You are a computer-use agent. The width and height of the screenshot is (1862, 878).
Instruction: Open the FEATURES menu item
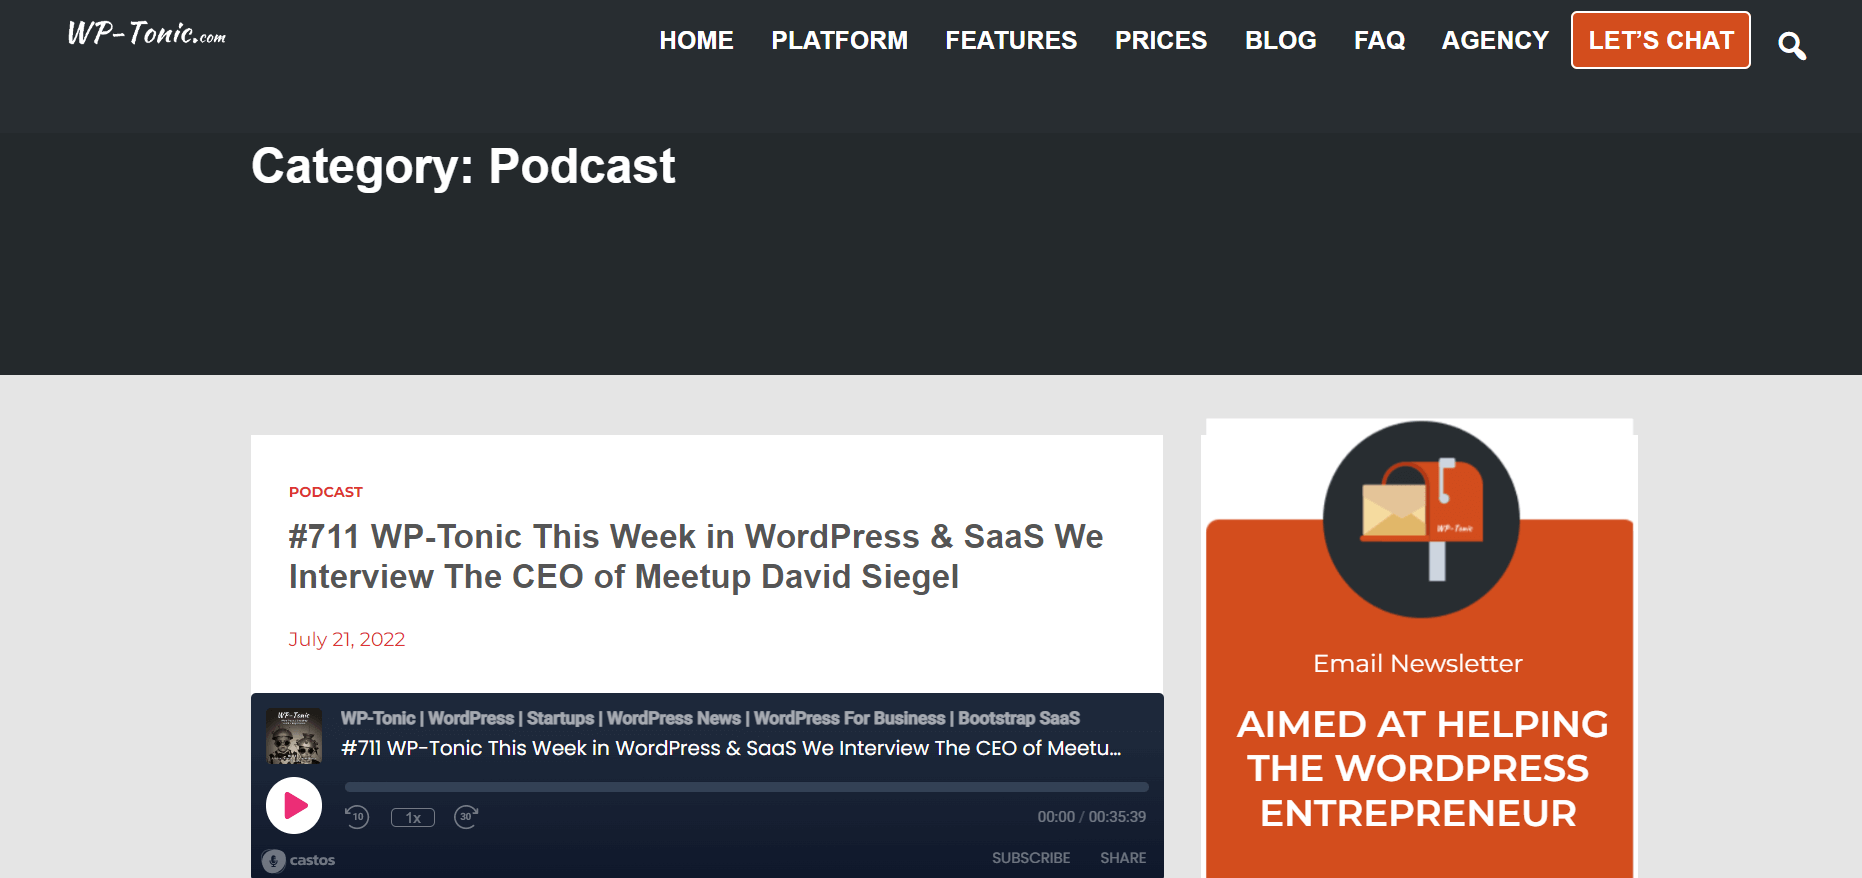pyautogui.click(x=1011, y=40)
